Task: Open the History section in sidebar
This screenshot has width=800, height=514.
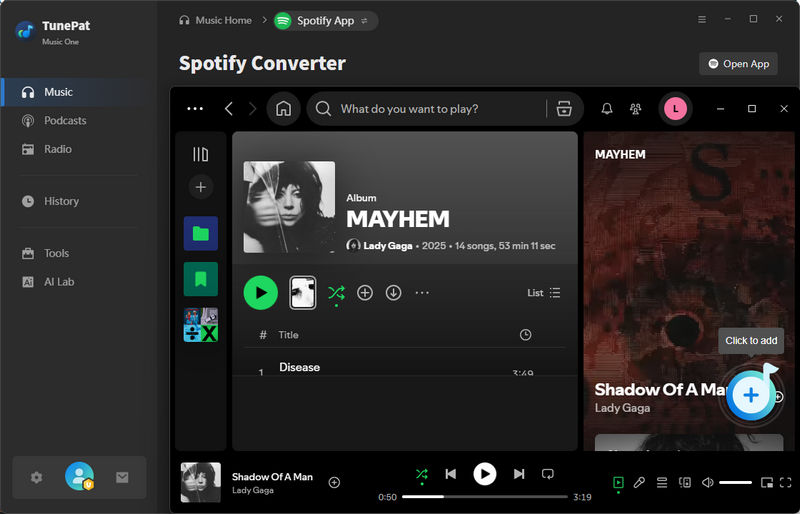Action: click(61, 201)
